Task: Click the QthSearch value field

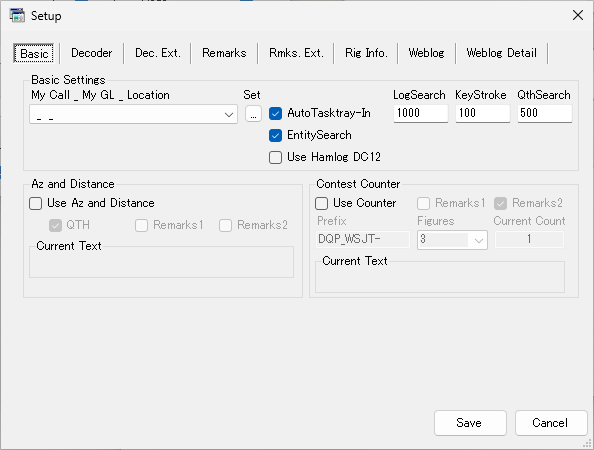Action: (544, 113)
